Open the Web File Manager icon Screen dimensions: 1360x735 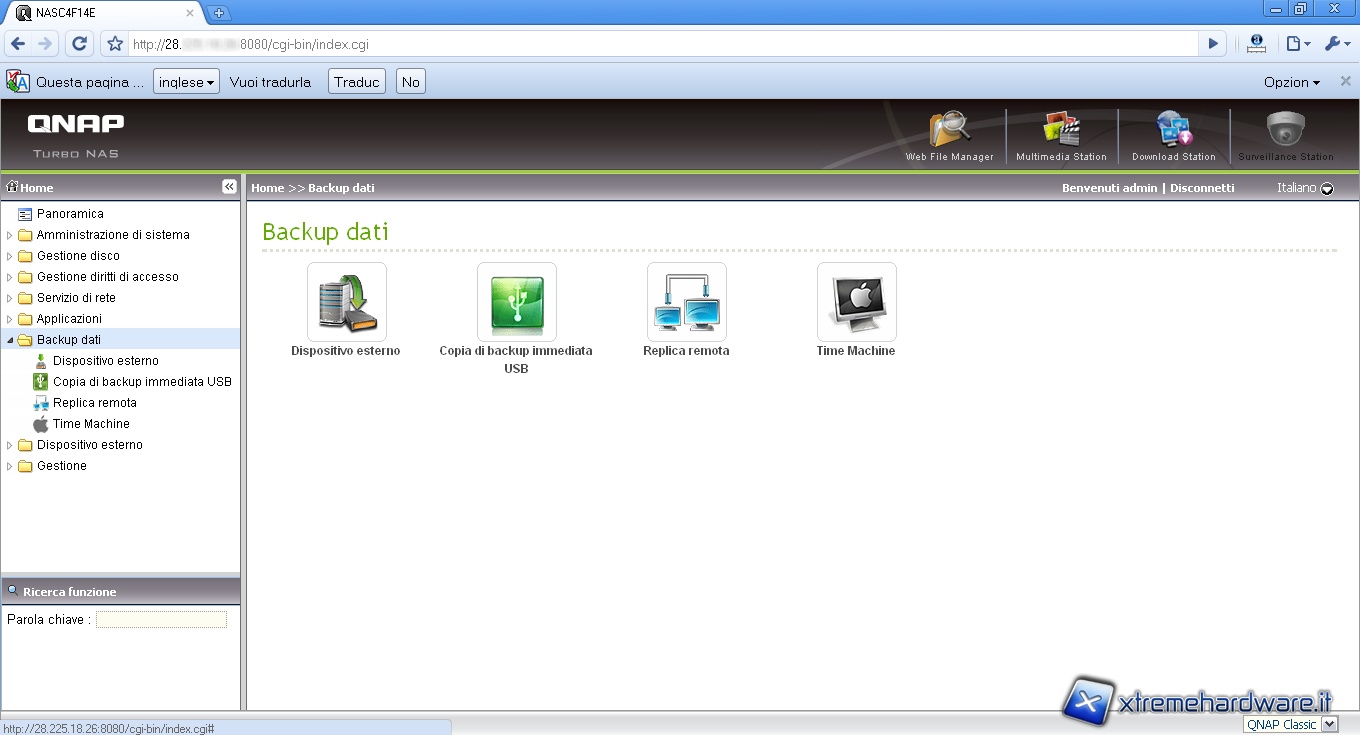point(949,132)
